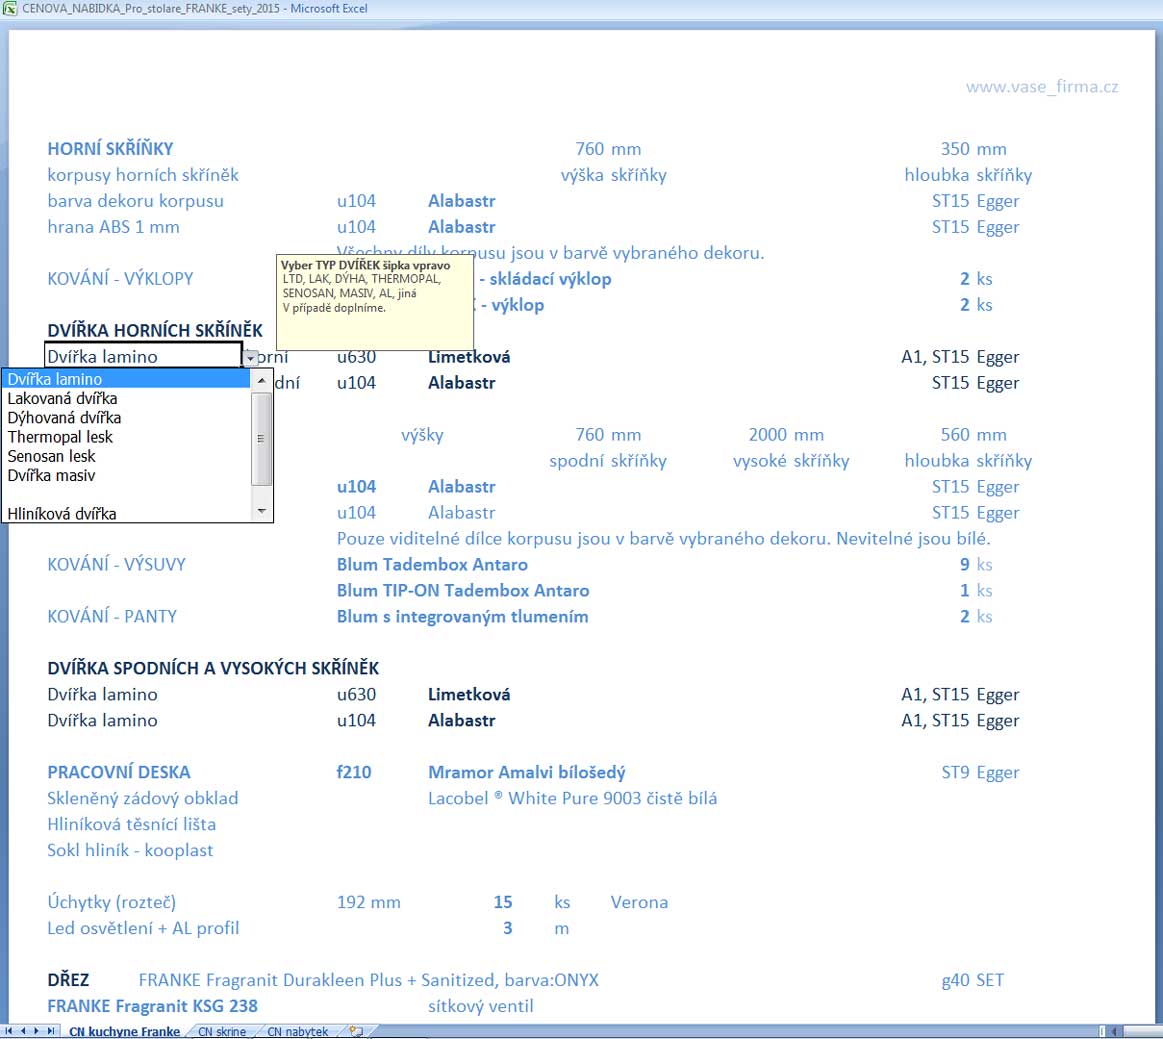The height and width of the screenshot is (1039, 1163).
Task: Click 'DVÍŘKA SPODNÍCH A VYSOKÝCH SKŘÍNĚK' heading
Action: click(213, 668)
